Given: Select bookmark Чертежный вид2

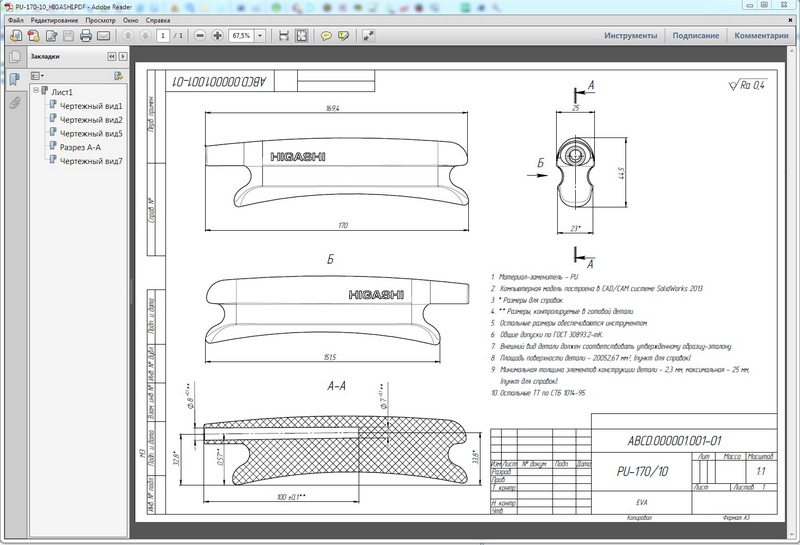Looking at the screenshot, I should pos(91,119).
